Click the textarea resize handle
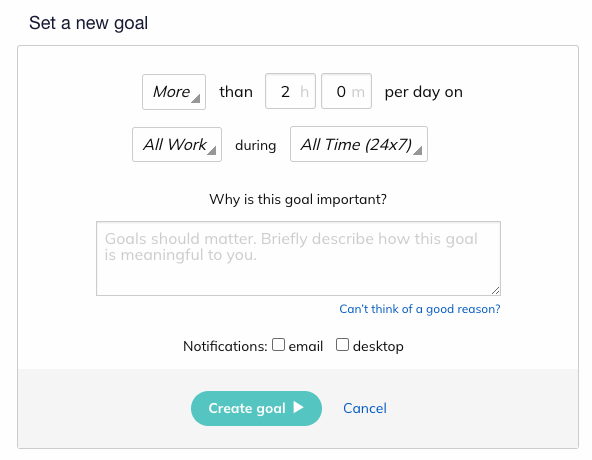 coord(496,290)
